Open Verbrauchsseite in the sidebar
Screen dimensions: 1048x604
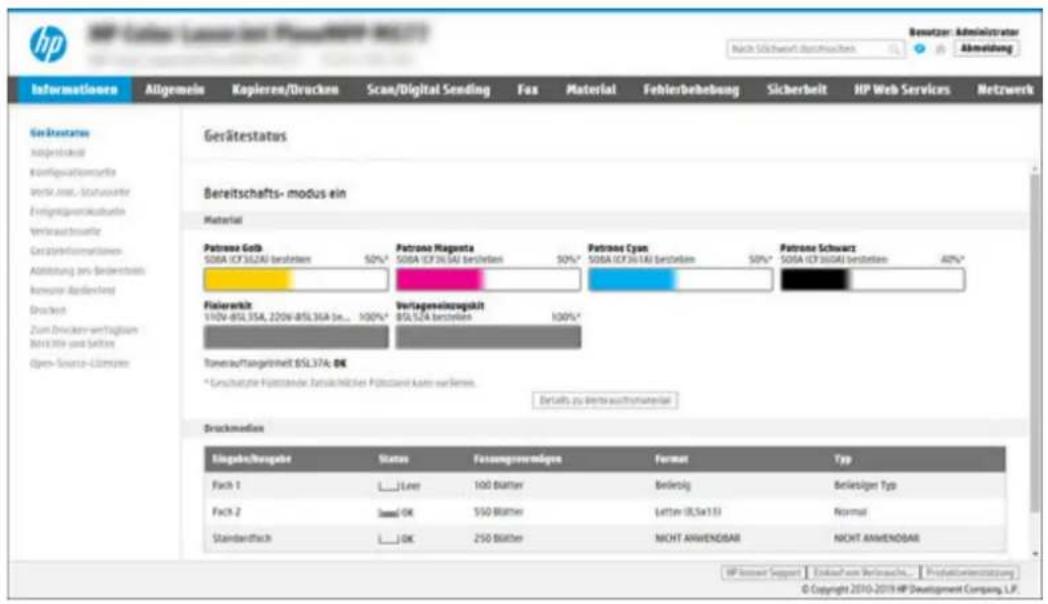pyautogui.click(x=65, y=231)
